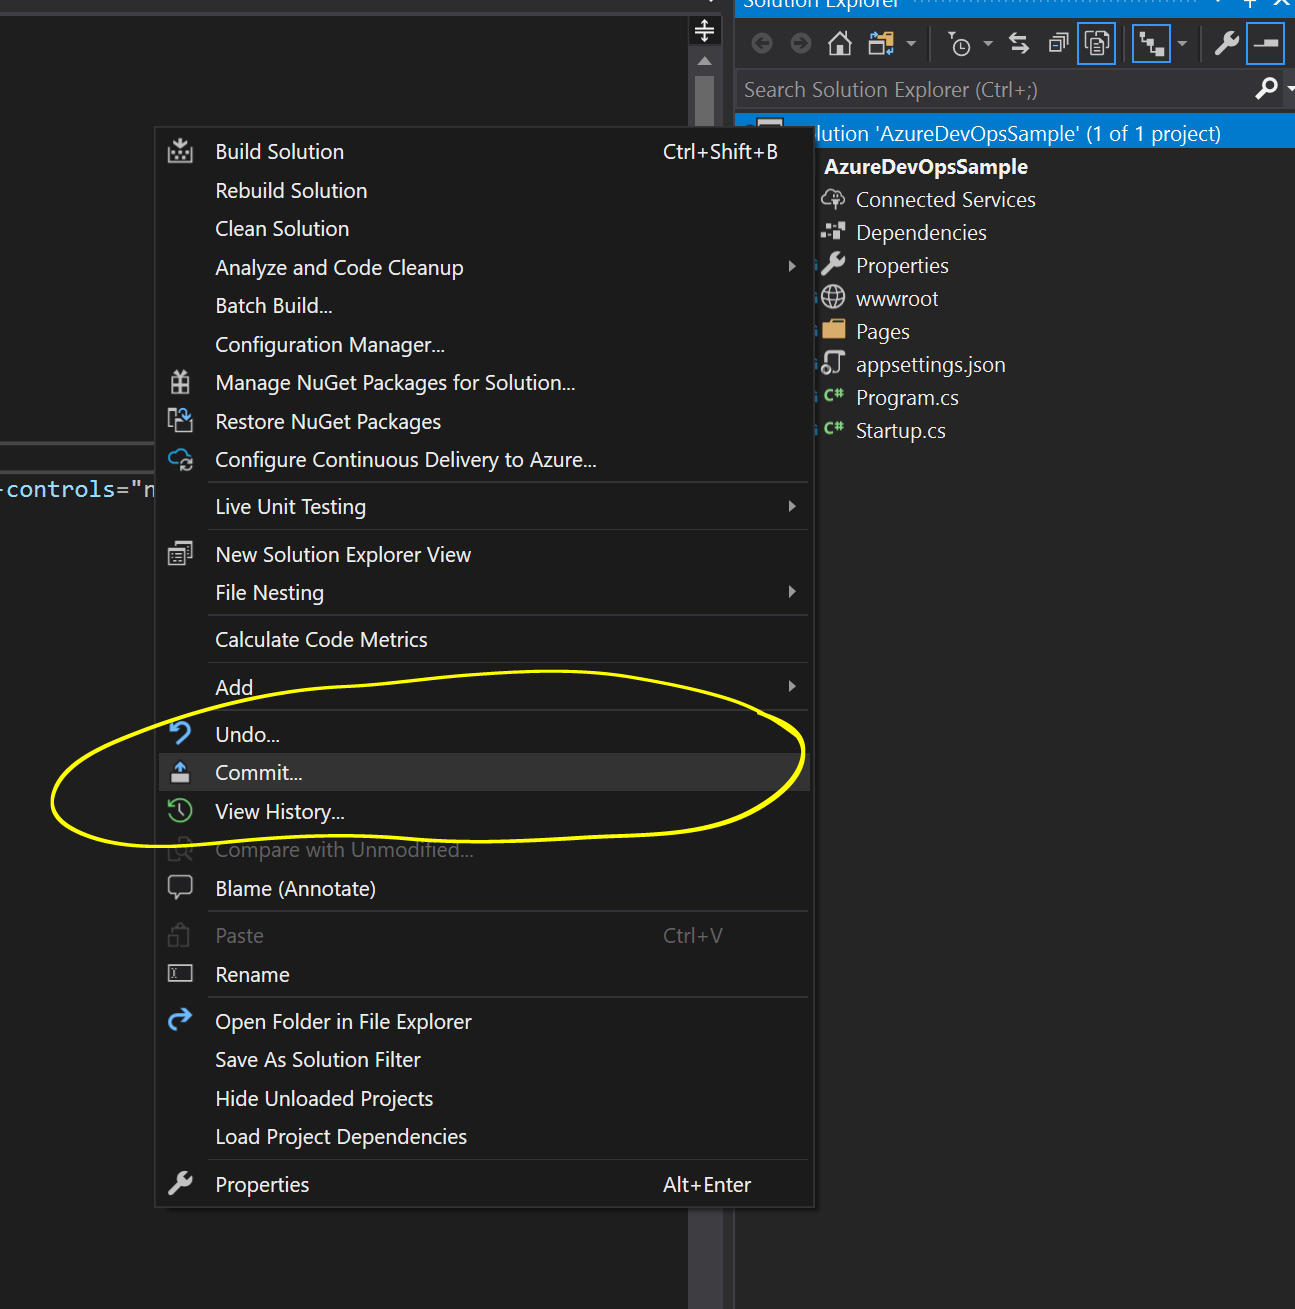Click the split editor icon above scrollbar

[704, 31]
